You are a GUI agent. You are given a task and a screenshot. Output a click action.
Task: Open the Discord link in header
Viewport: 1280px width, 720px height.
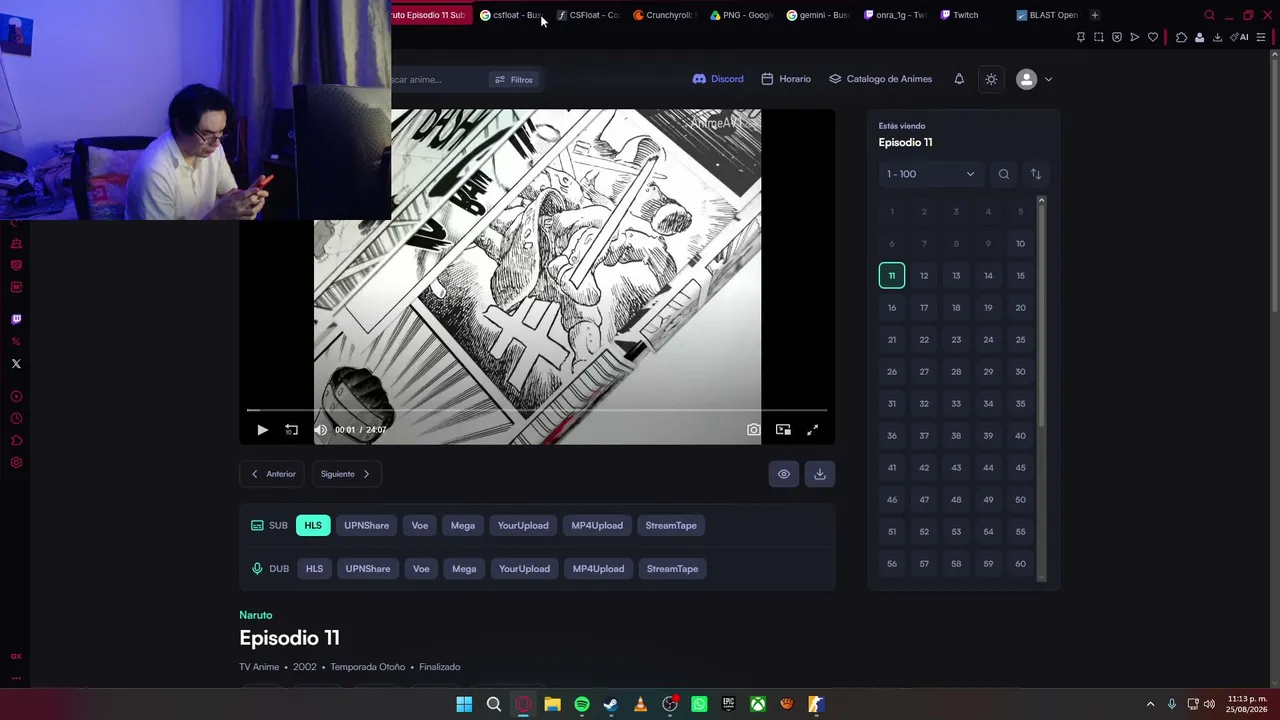pos(718,79)
